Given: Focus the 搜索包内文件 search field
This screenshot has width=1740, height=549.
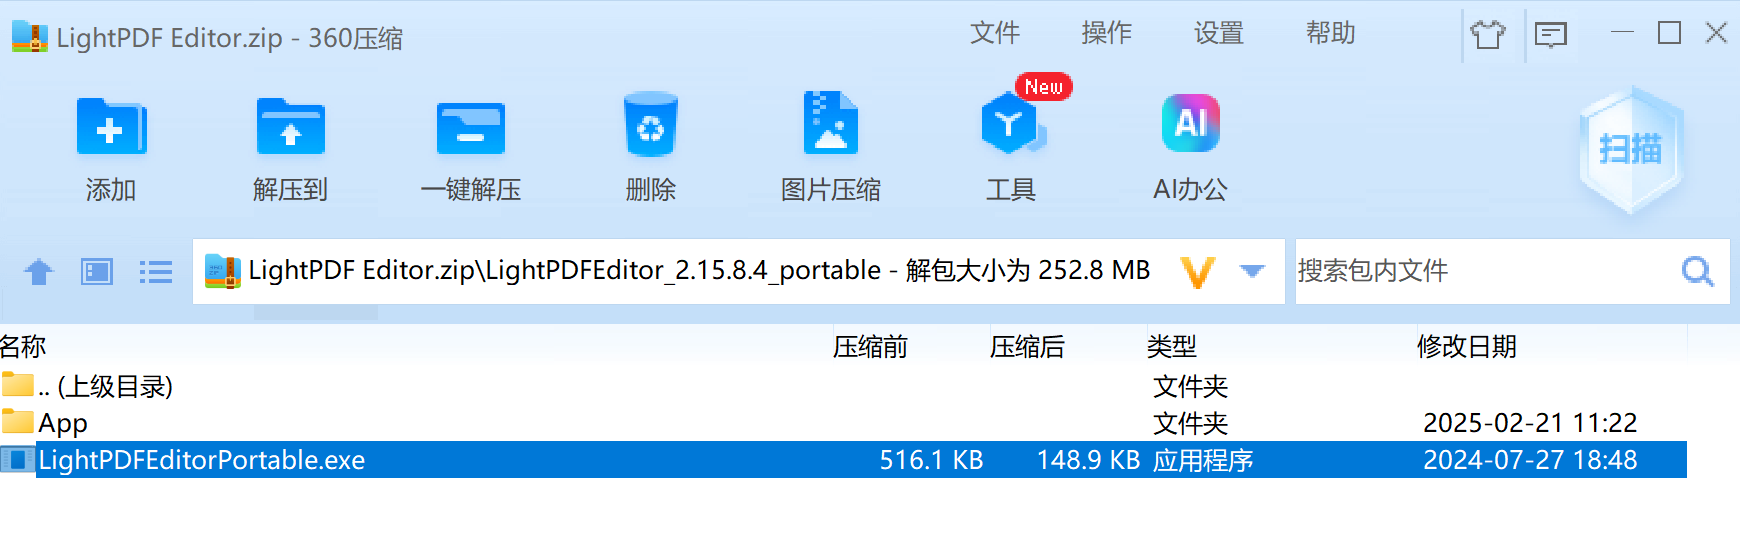Looking at the screenshot, I should point(1485,271).
